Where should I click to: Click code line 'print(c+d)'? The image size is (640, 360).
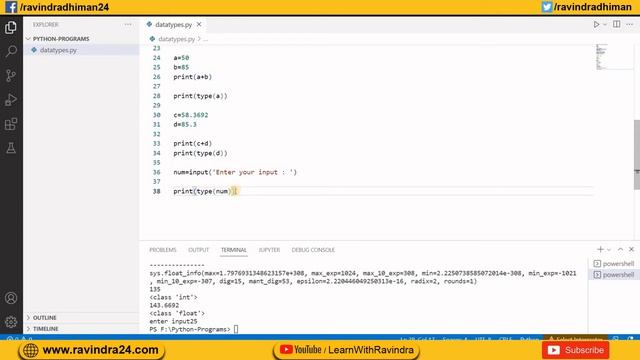[192, 144]
